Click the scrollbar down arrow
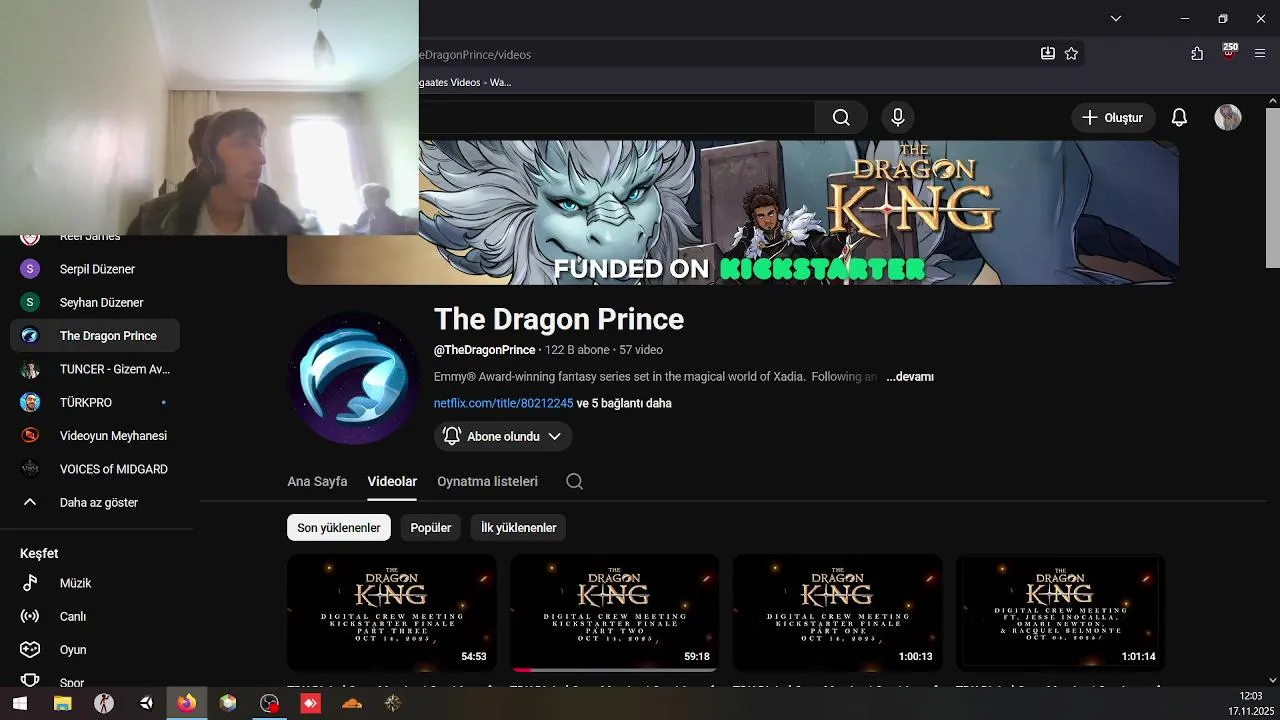Viewport: 1280px width, 720px height. tap(1272, 680)
